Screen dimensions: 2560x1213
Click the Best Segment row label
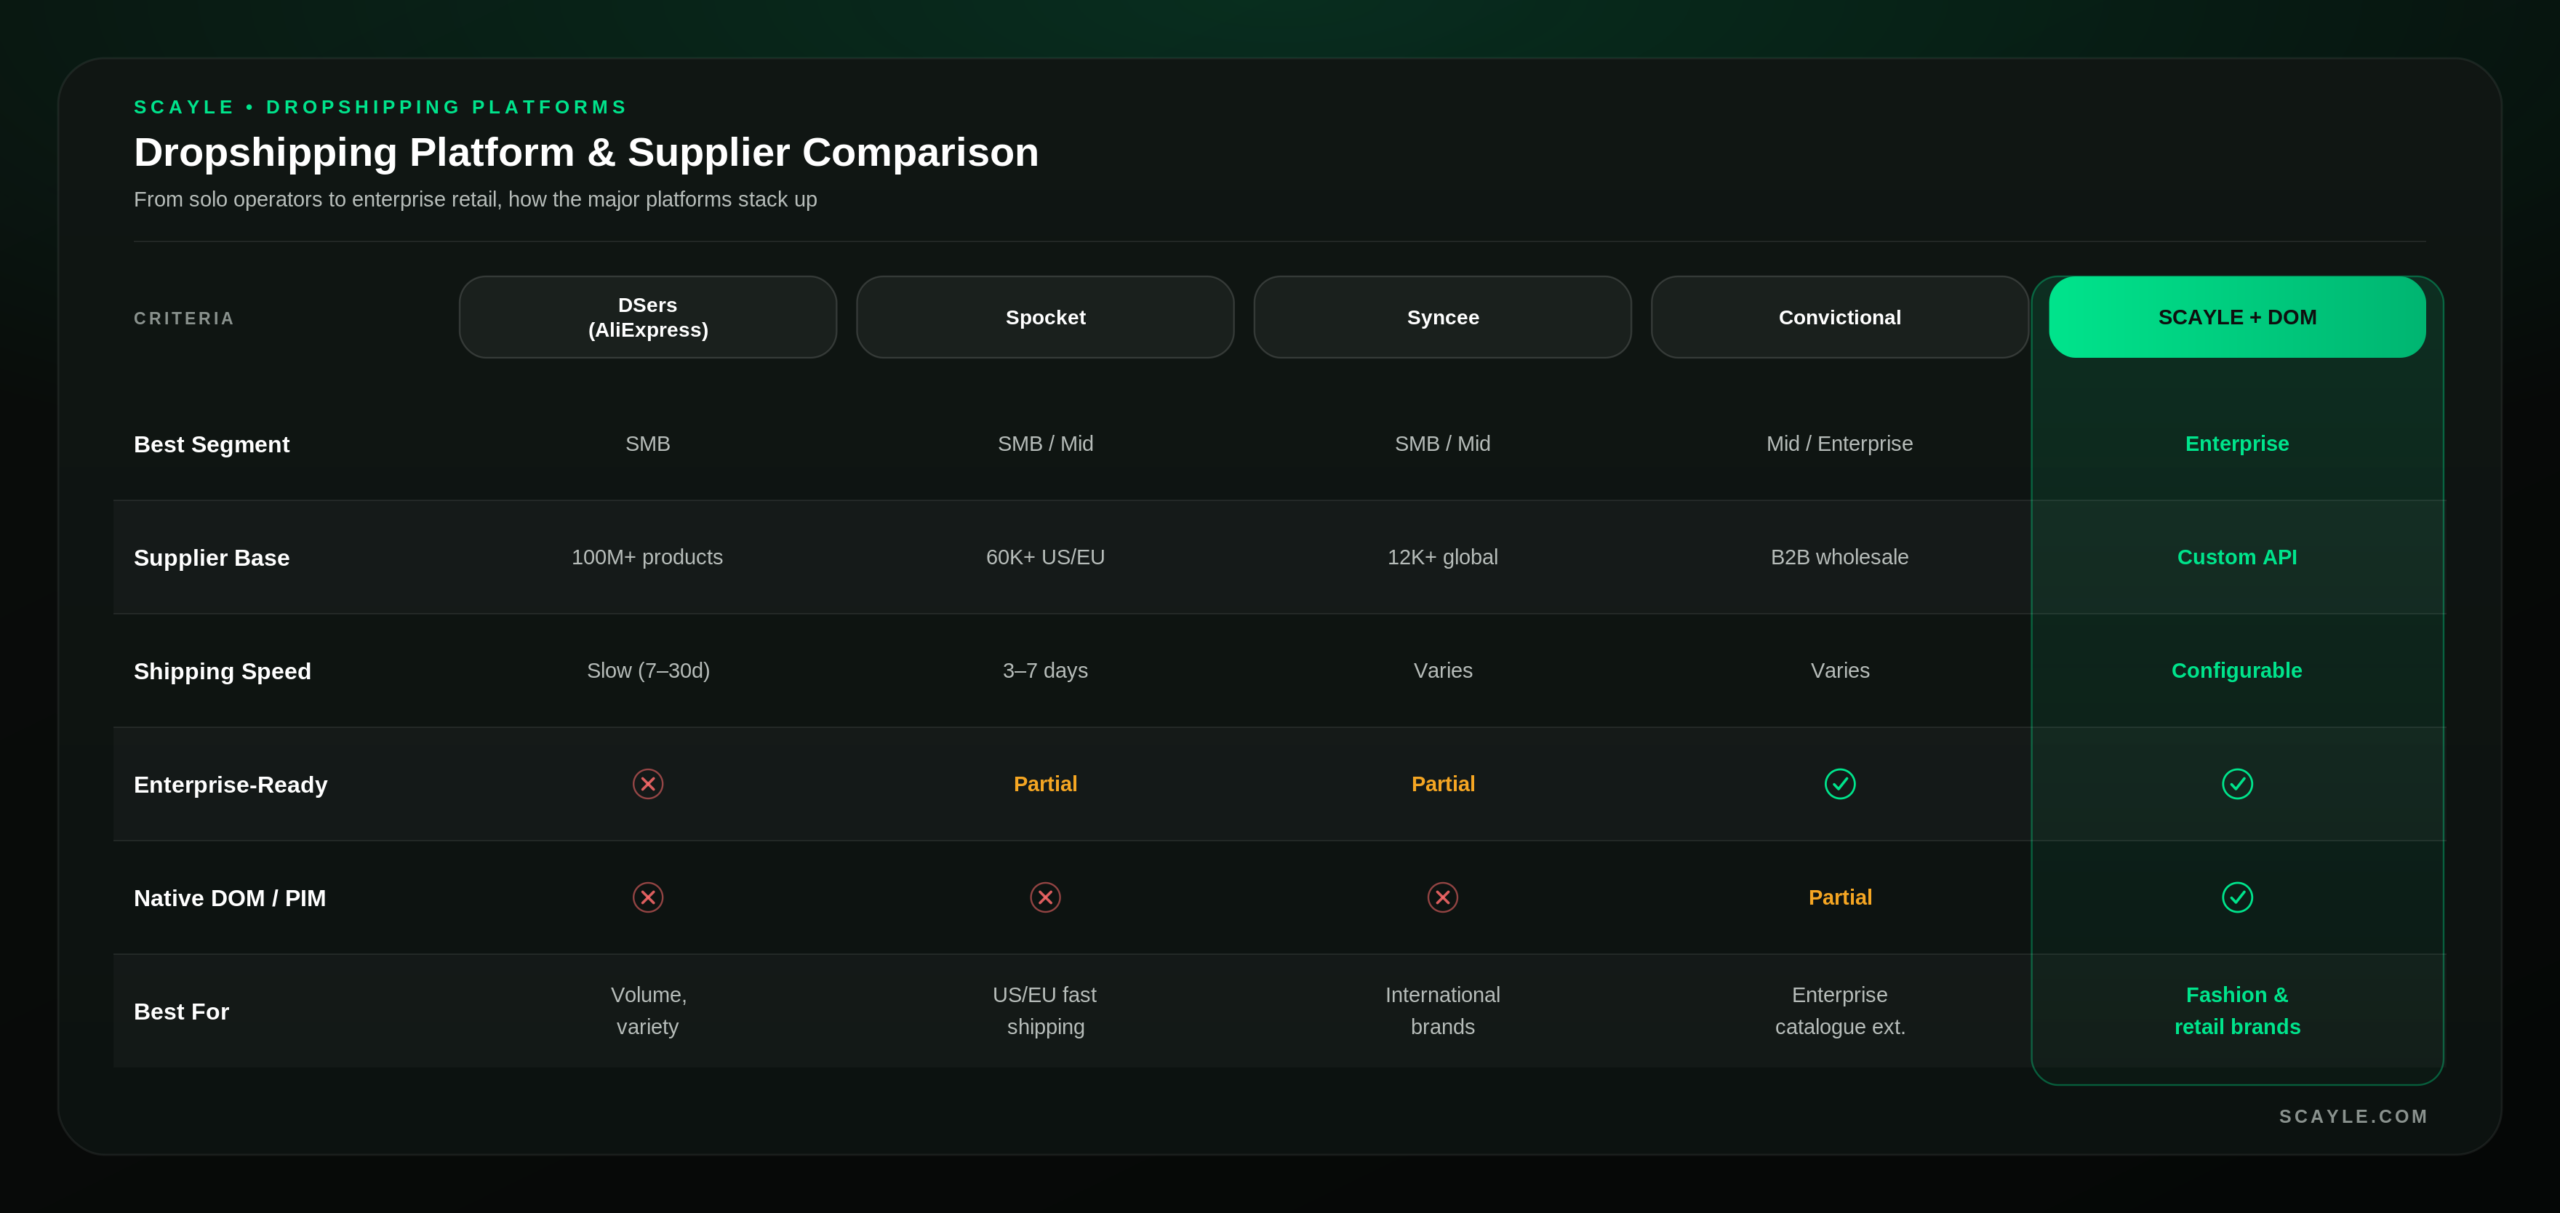[x=212, y=444]
